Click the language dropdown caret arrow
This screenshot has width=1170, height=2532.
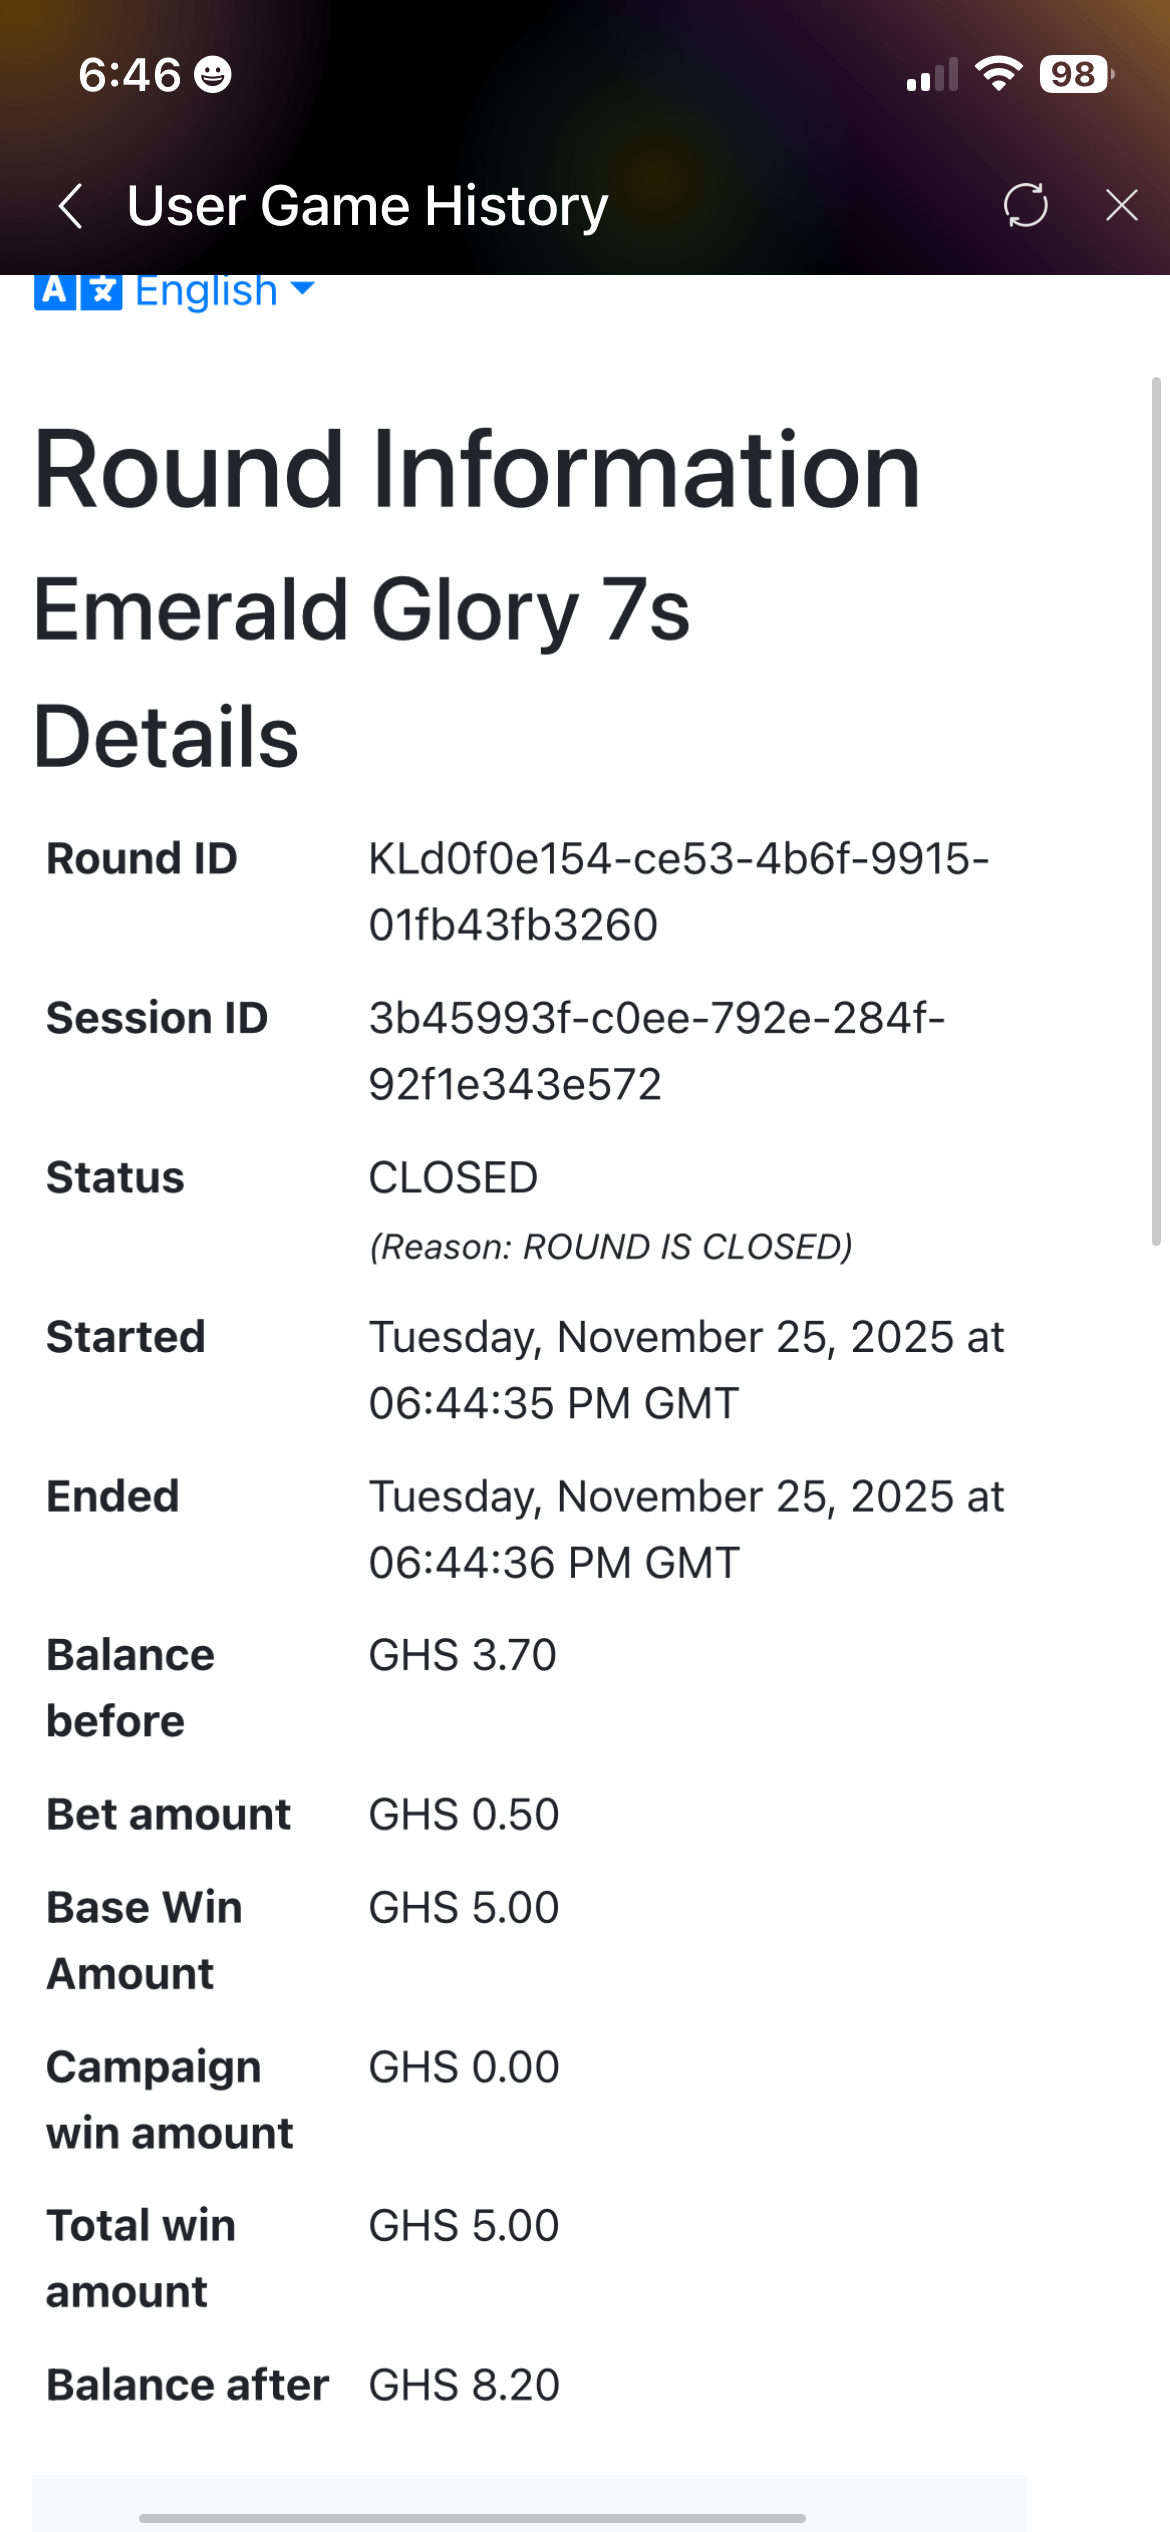point(302,289)
